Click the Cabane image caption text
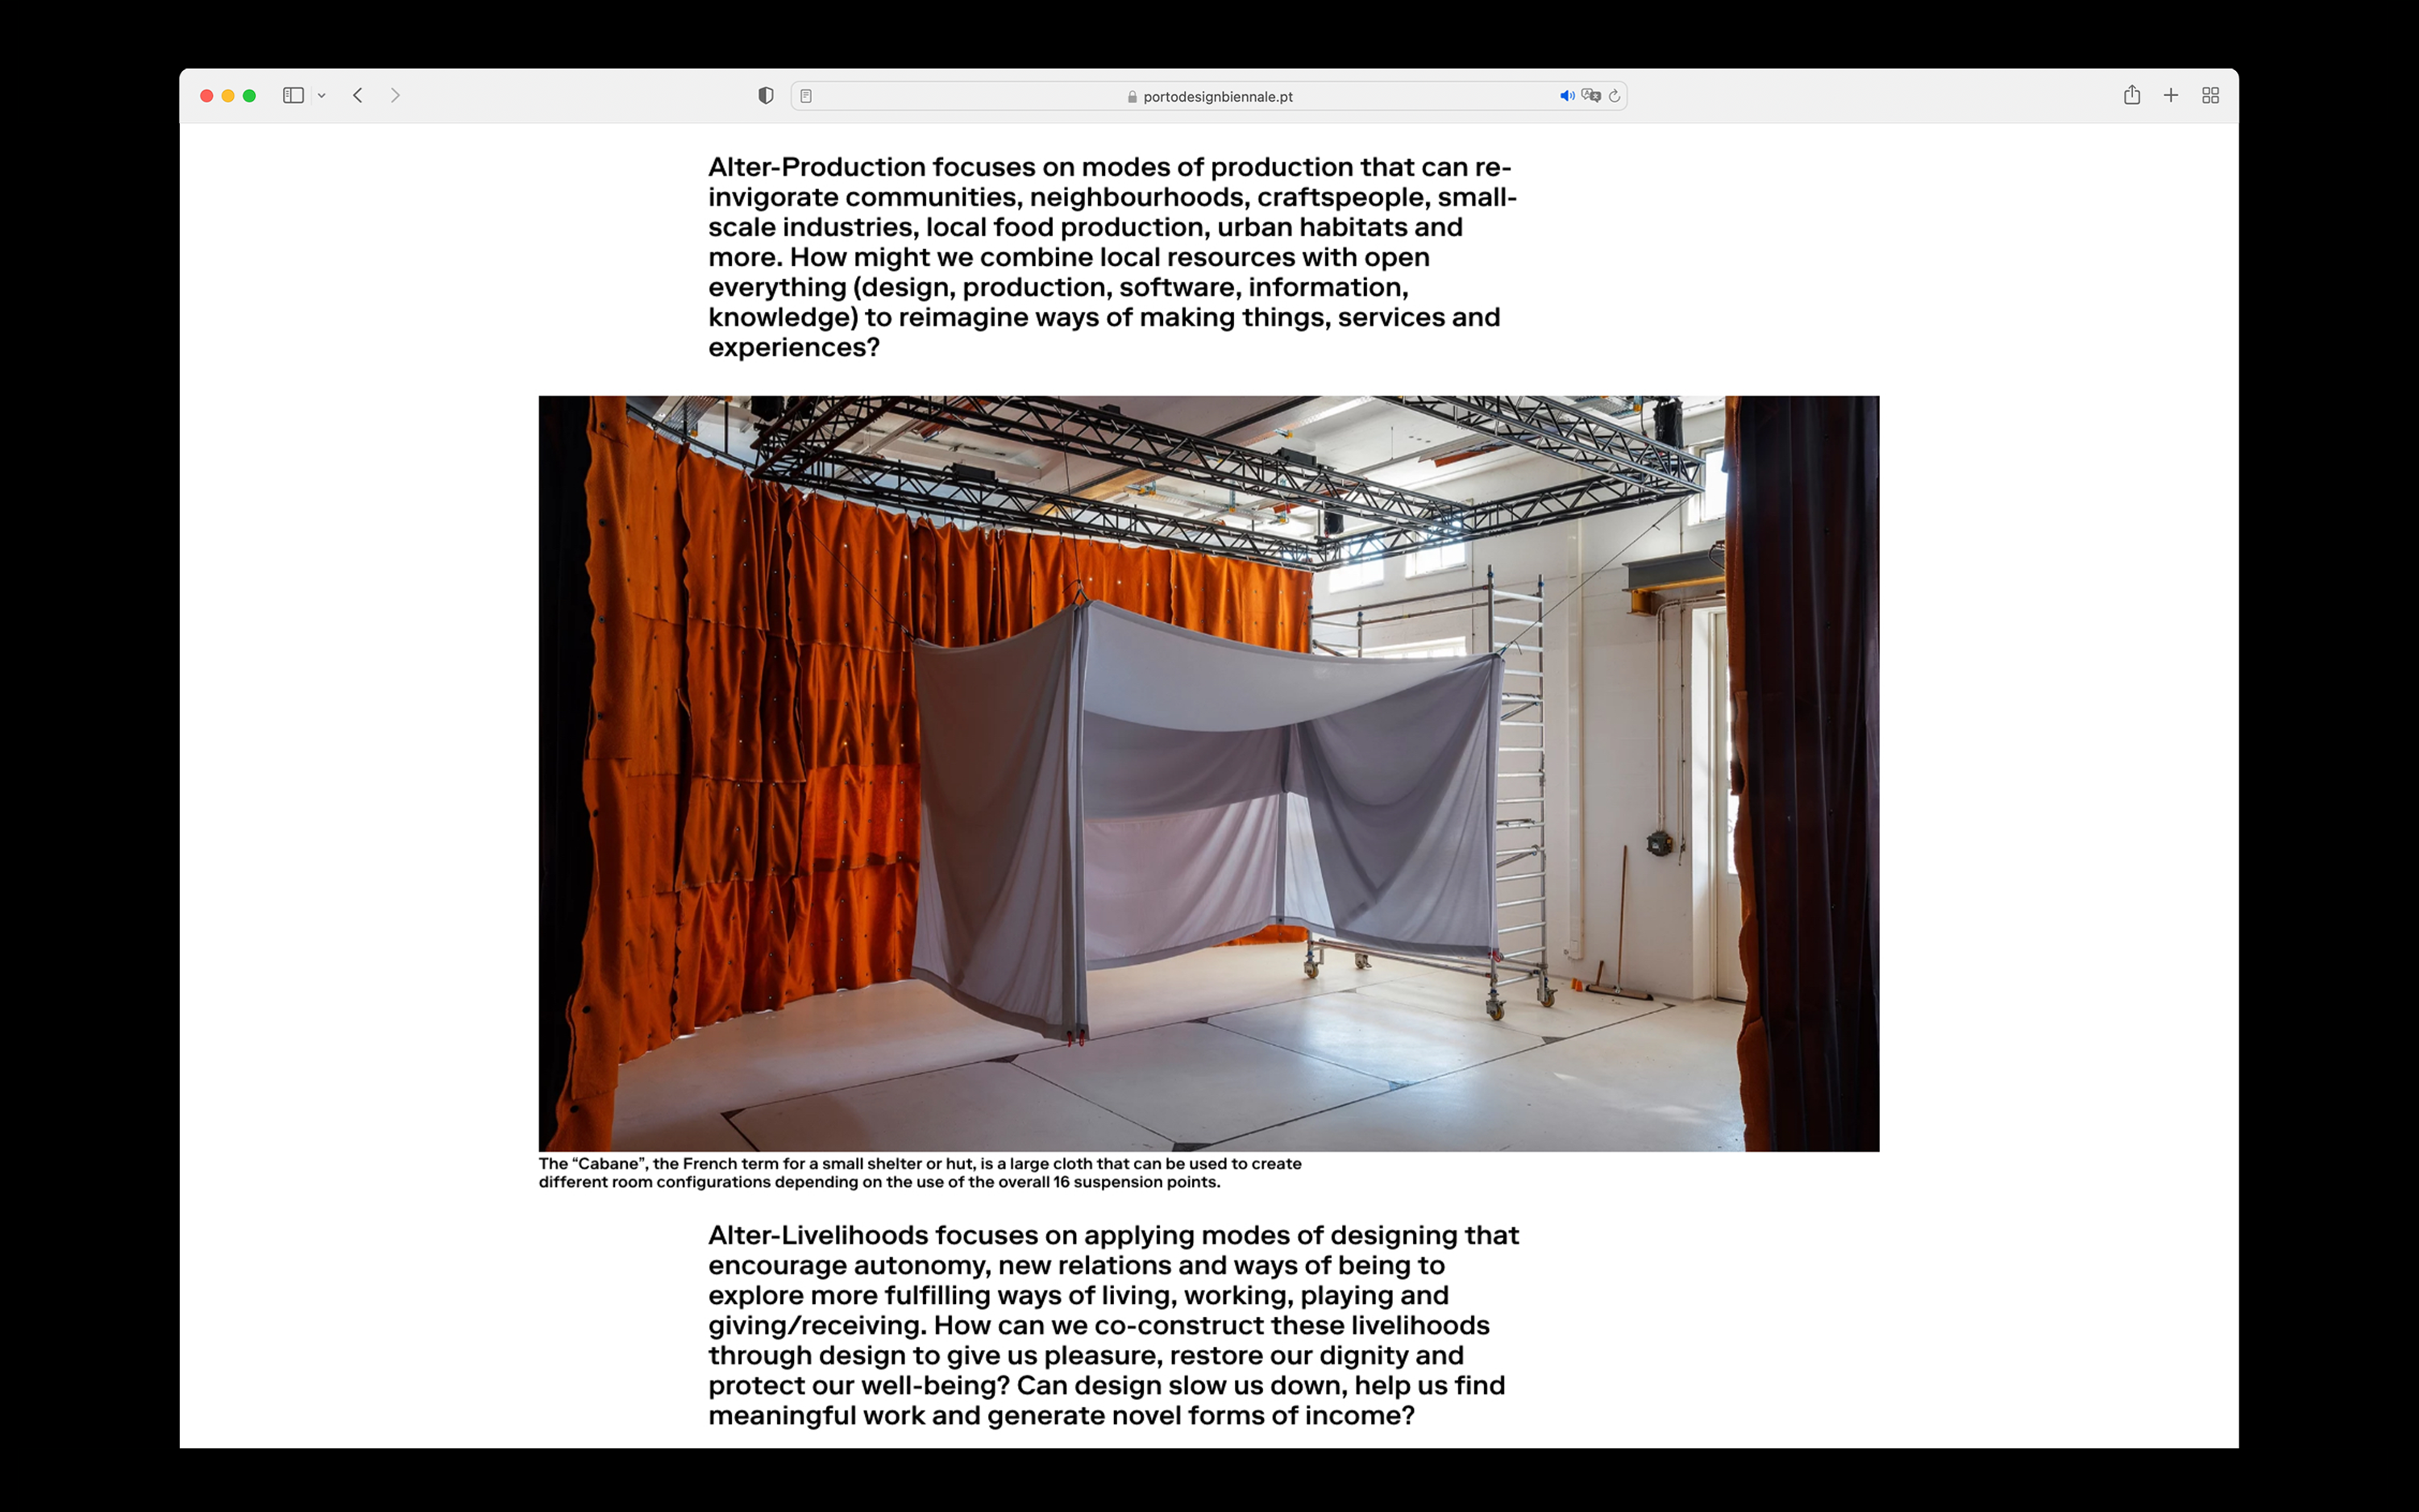Image resolution: width=2419 pixels, height=1512 pixels. pyautogui.click(x=919, y=1173)
